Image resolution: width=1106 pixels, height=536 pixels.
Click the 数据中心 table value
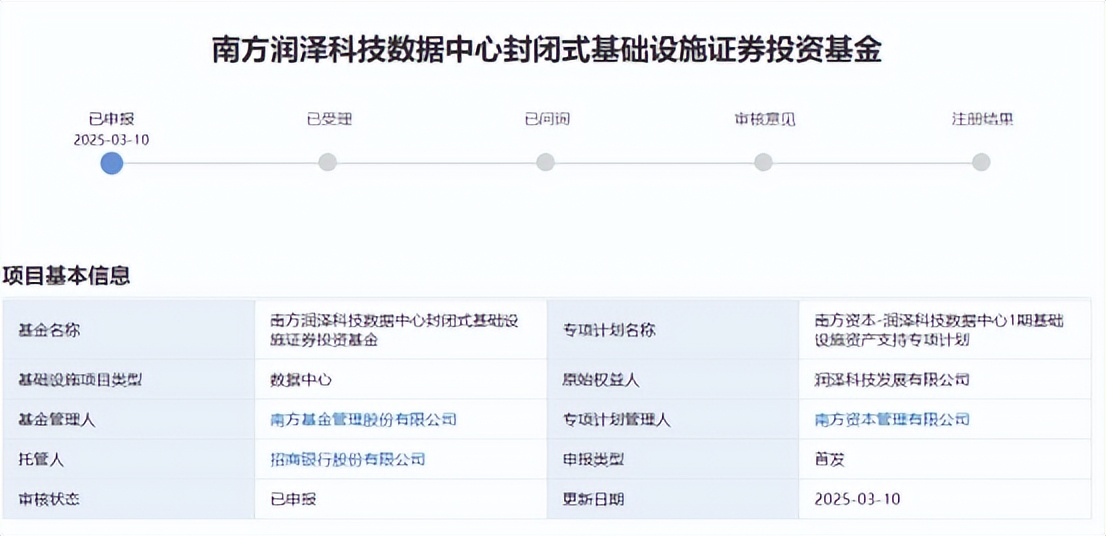point(301,379)
